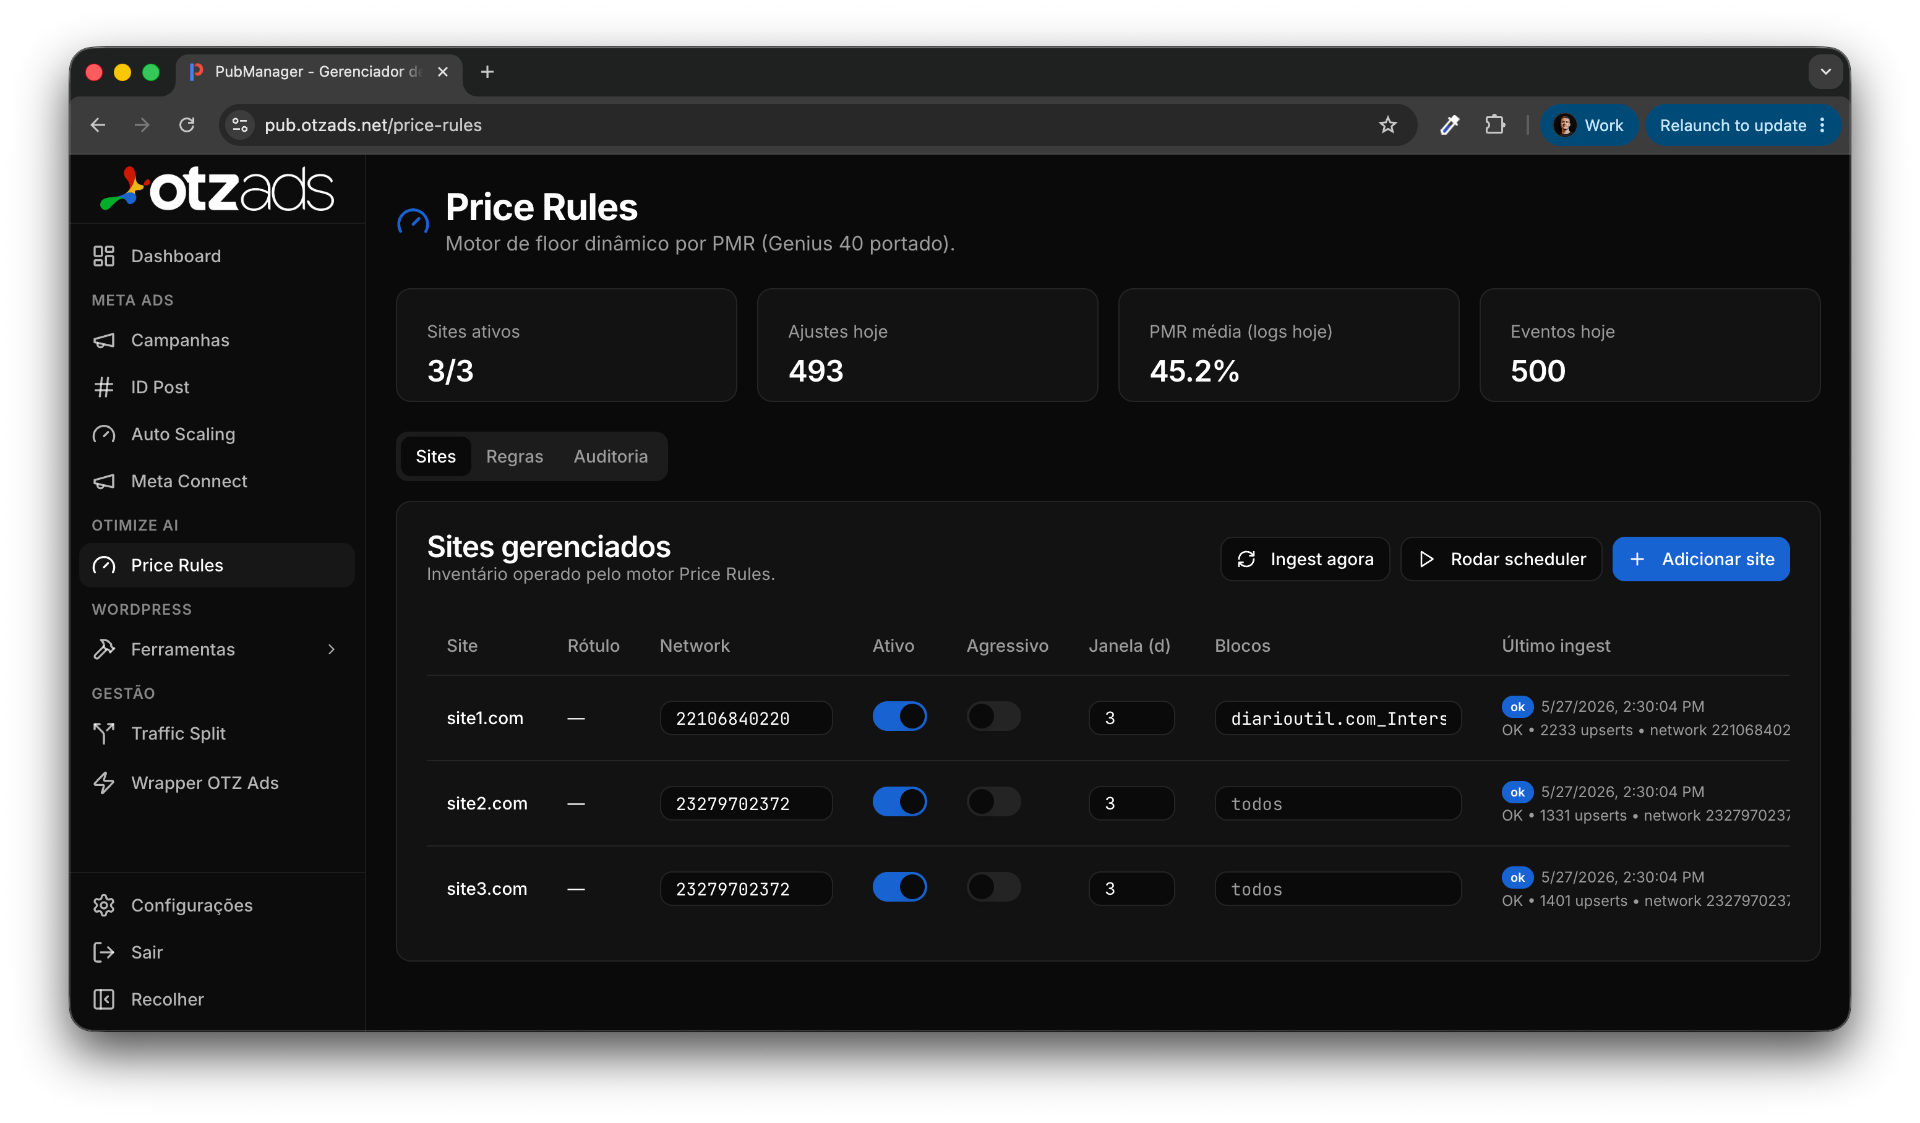
Task: Bookmark page with star icon
Action: tap(1388, 125)
